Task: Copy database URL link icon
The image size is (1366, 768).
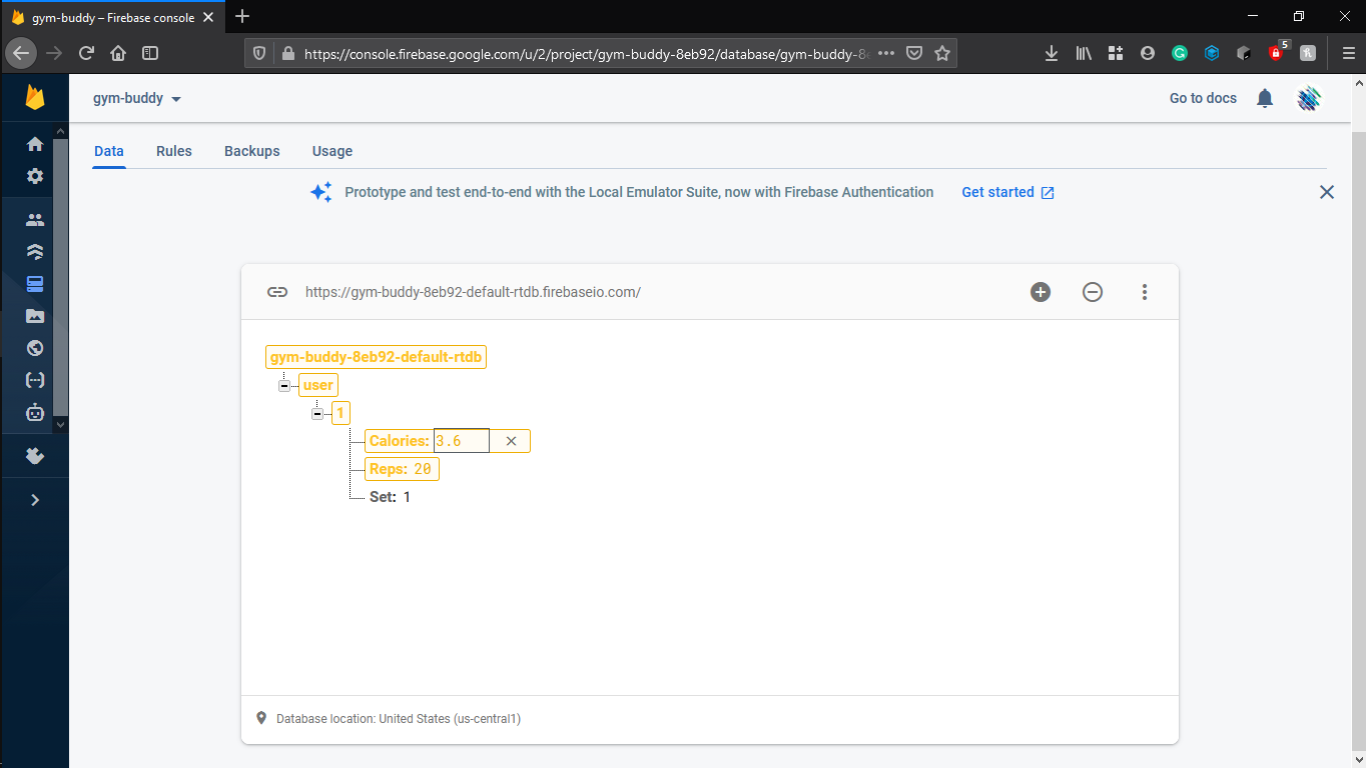Action: point(277,292)
